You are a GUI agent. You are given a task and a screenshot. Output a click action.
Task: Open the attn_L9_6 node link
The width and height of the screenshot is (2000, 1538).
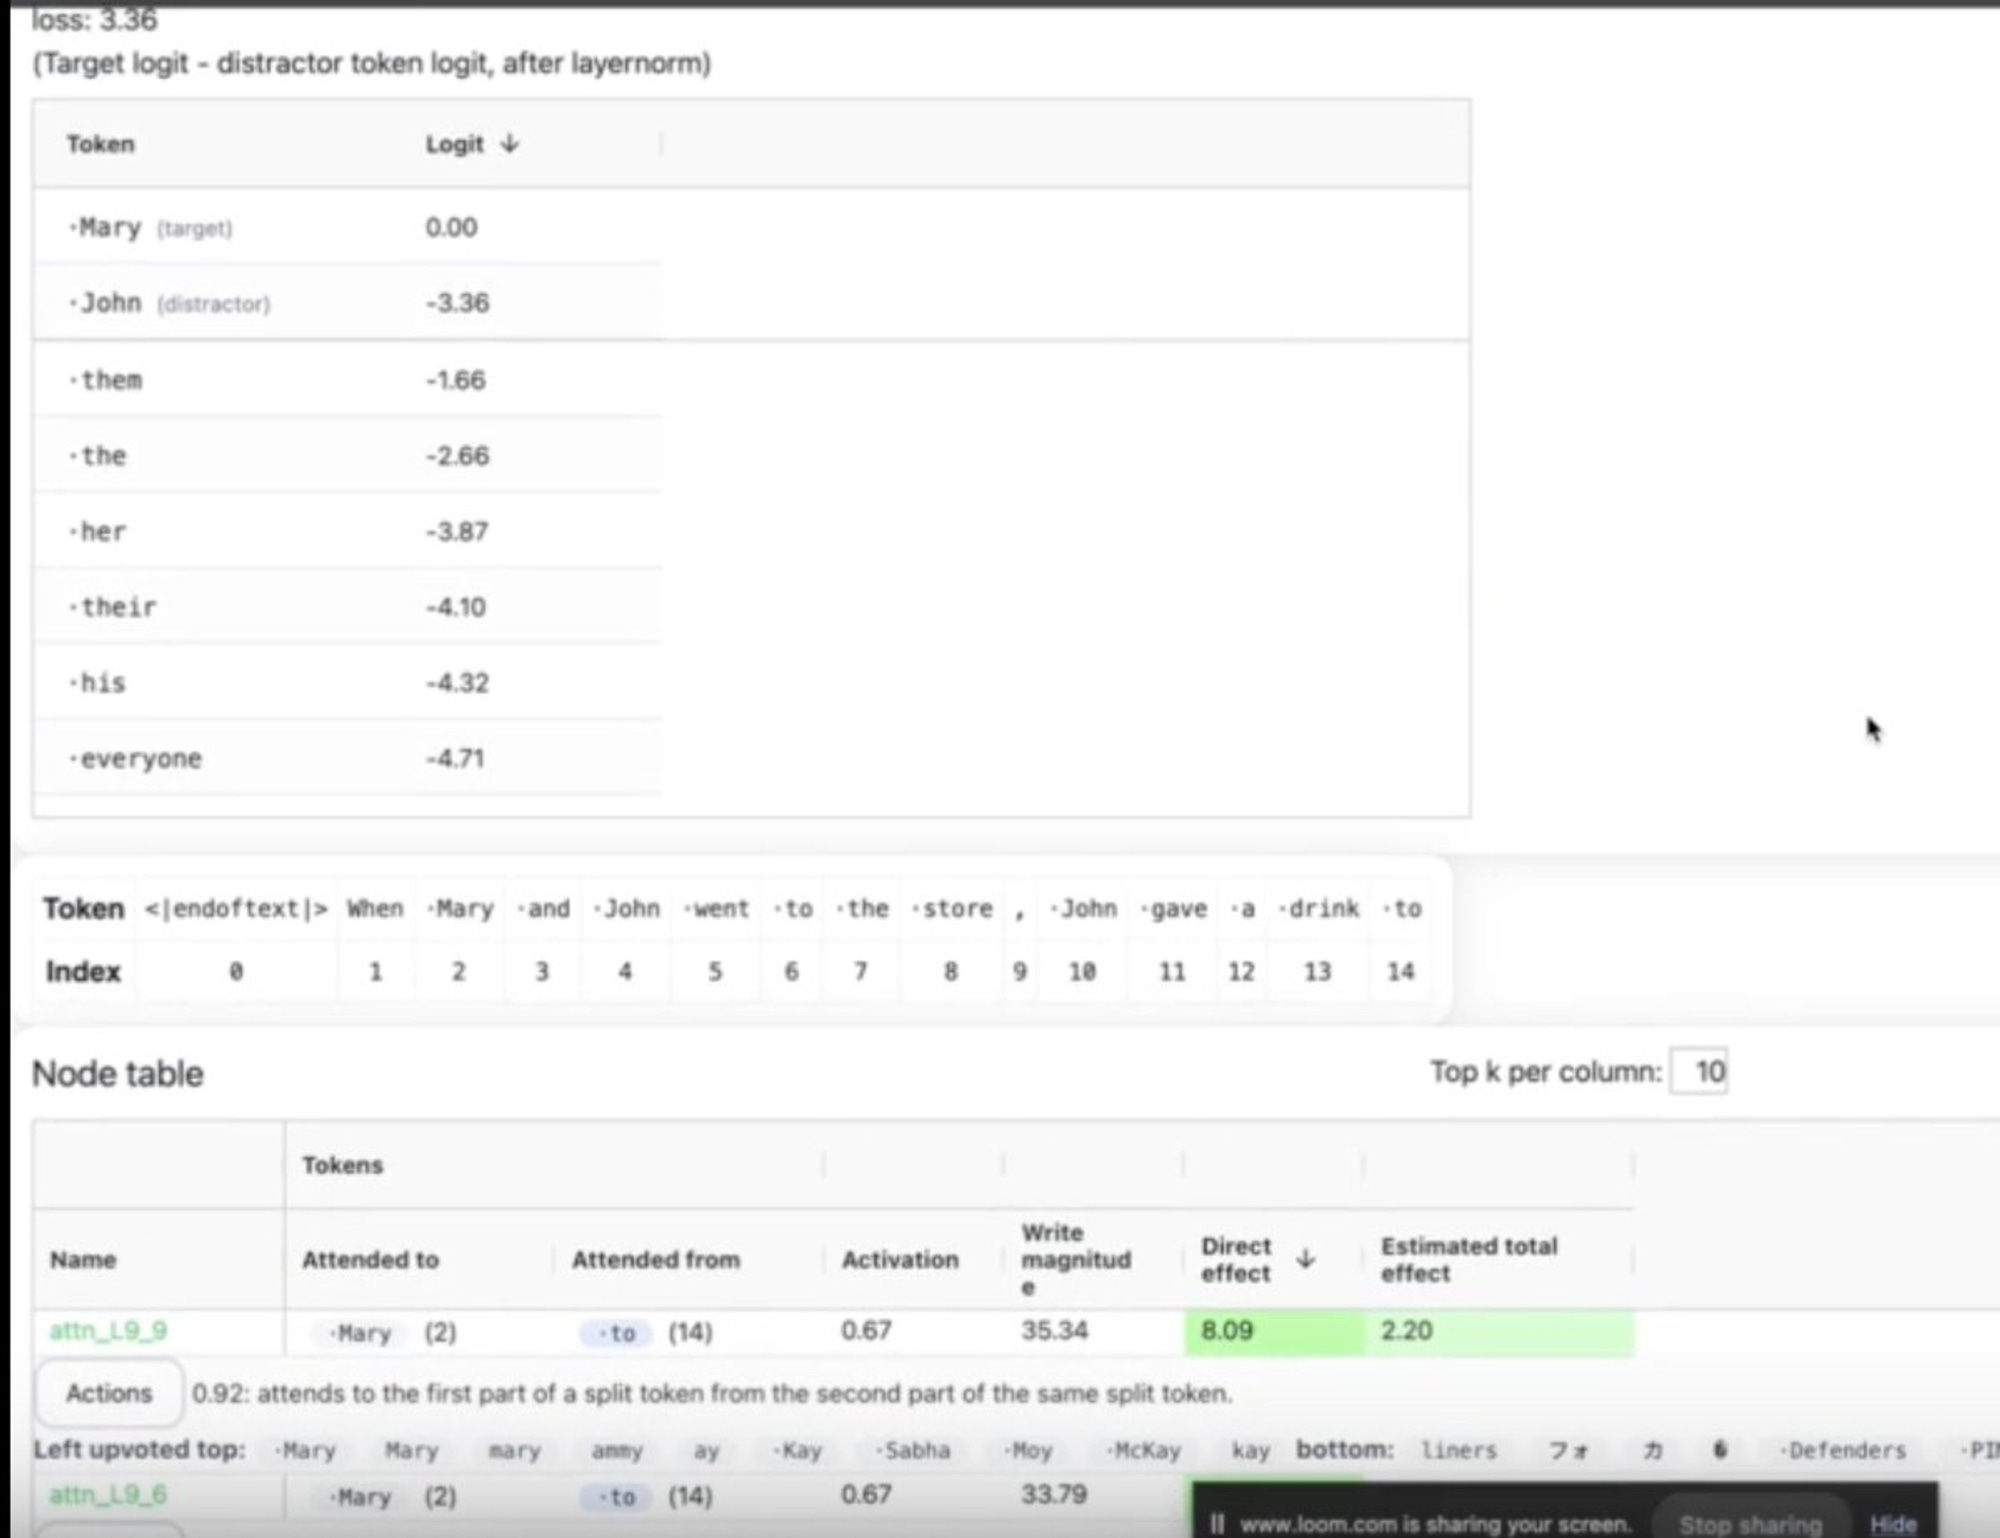[x=108, y=1495]
